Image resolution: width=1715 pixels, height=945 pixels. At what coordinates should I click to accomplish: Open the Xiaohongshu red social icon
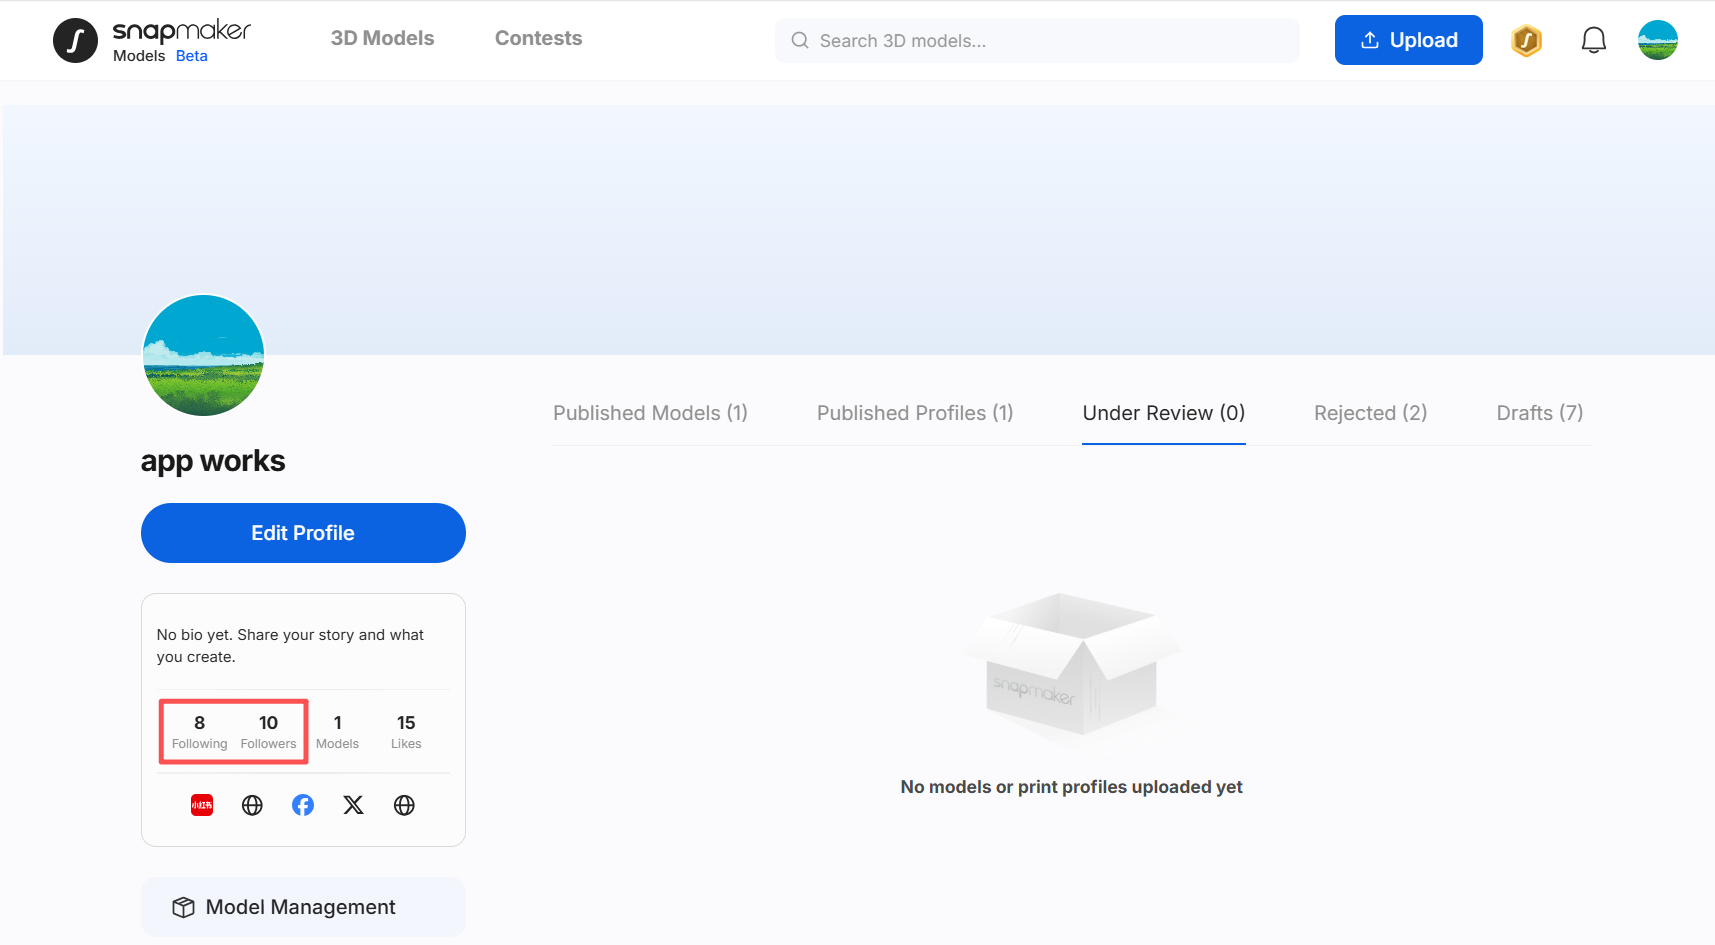tap(202, 805)
